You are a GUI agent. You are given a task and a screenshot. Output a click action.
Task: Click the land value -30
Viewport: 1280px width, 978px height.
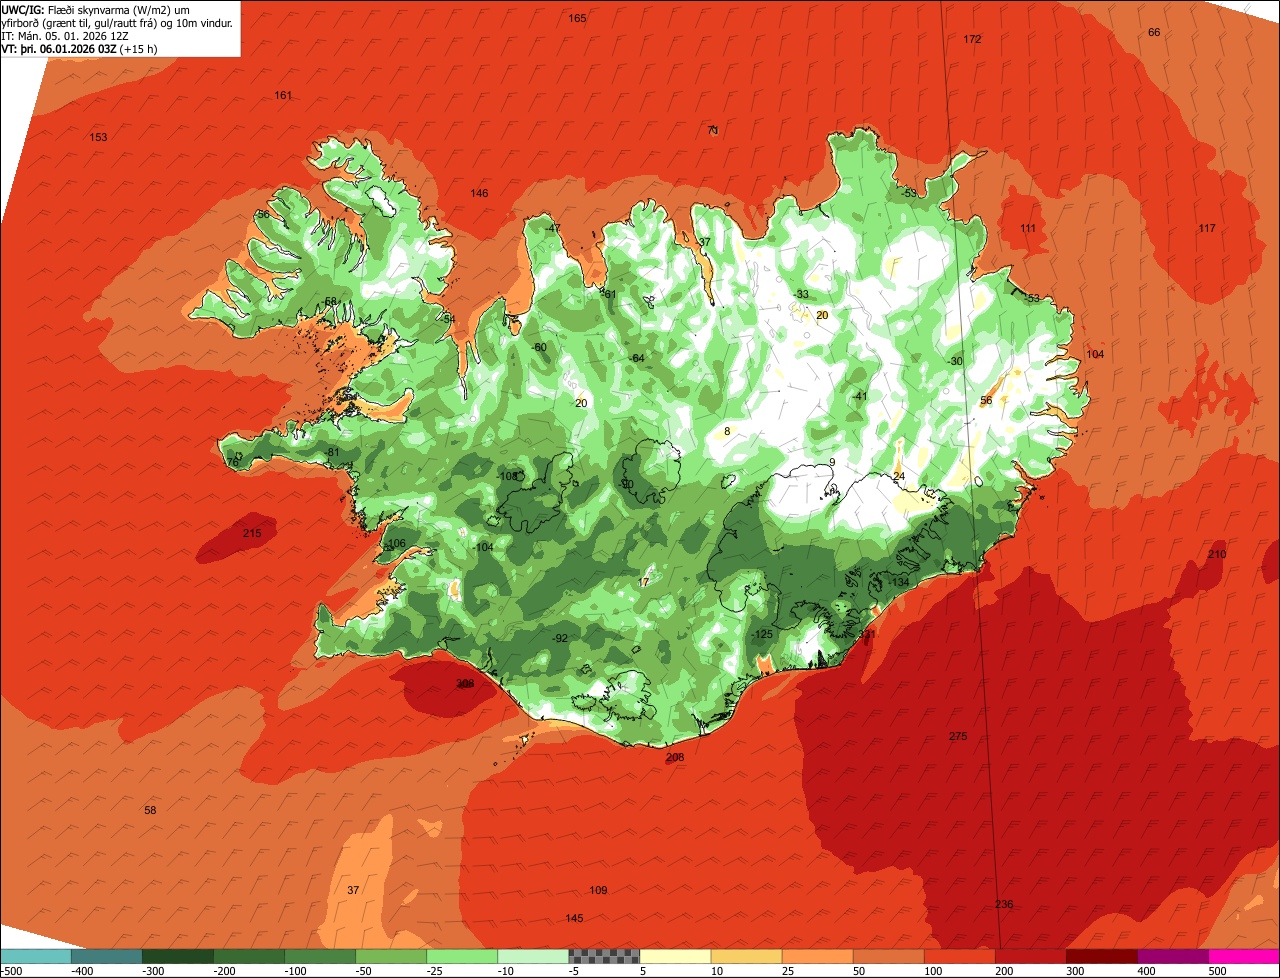pos(955,361)
